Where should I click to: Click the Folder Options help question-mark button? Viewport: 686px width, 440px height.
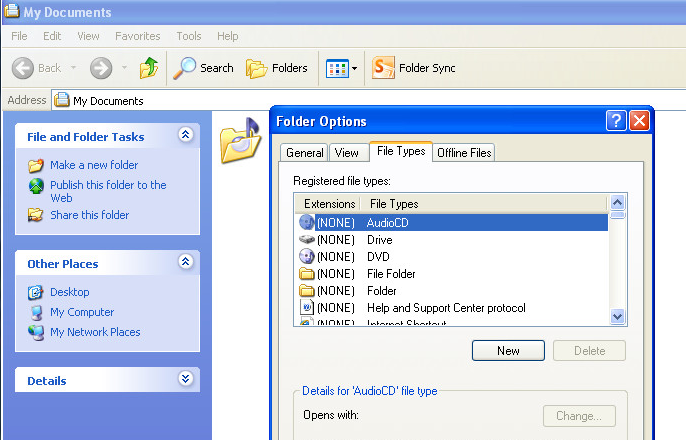616,121
